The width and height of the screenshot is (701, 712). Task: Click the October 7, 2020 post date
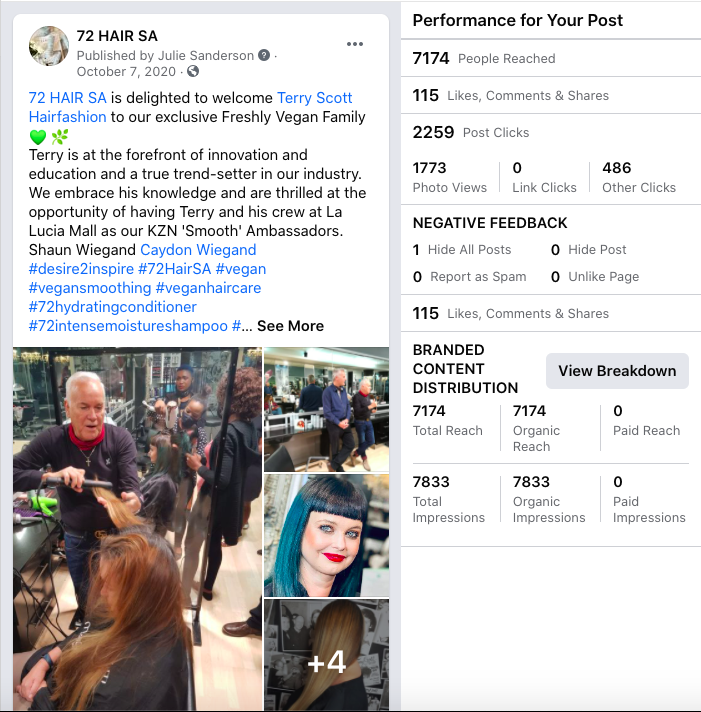(x=126, y=72)
